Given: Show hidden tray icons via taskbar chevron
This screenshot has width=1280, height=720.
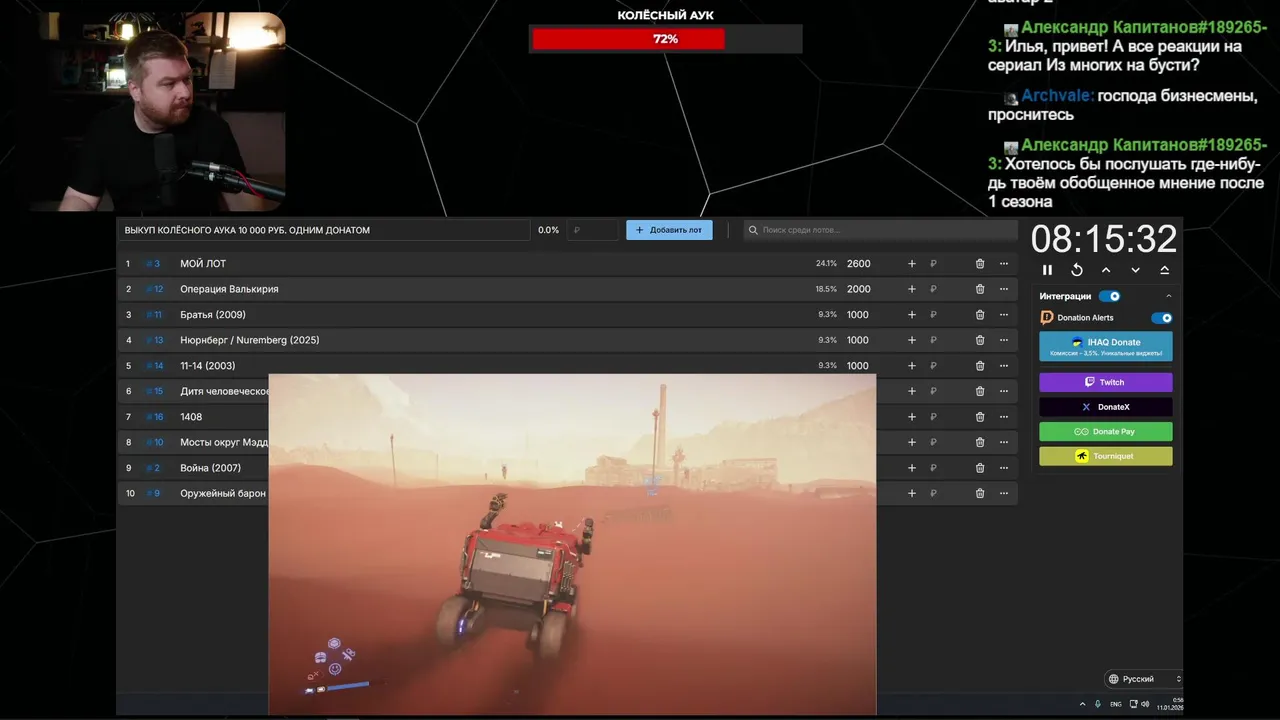Looking at the screenshot, I should coord(1082,704).
